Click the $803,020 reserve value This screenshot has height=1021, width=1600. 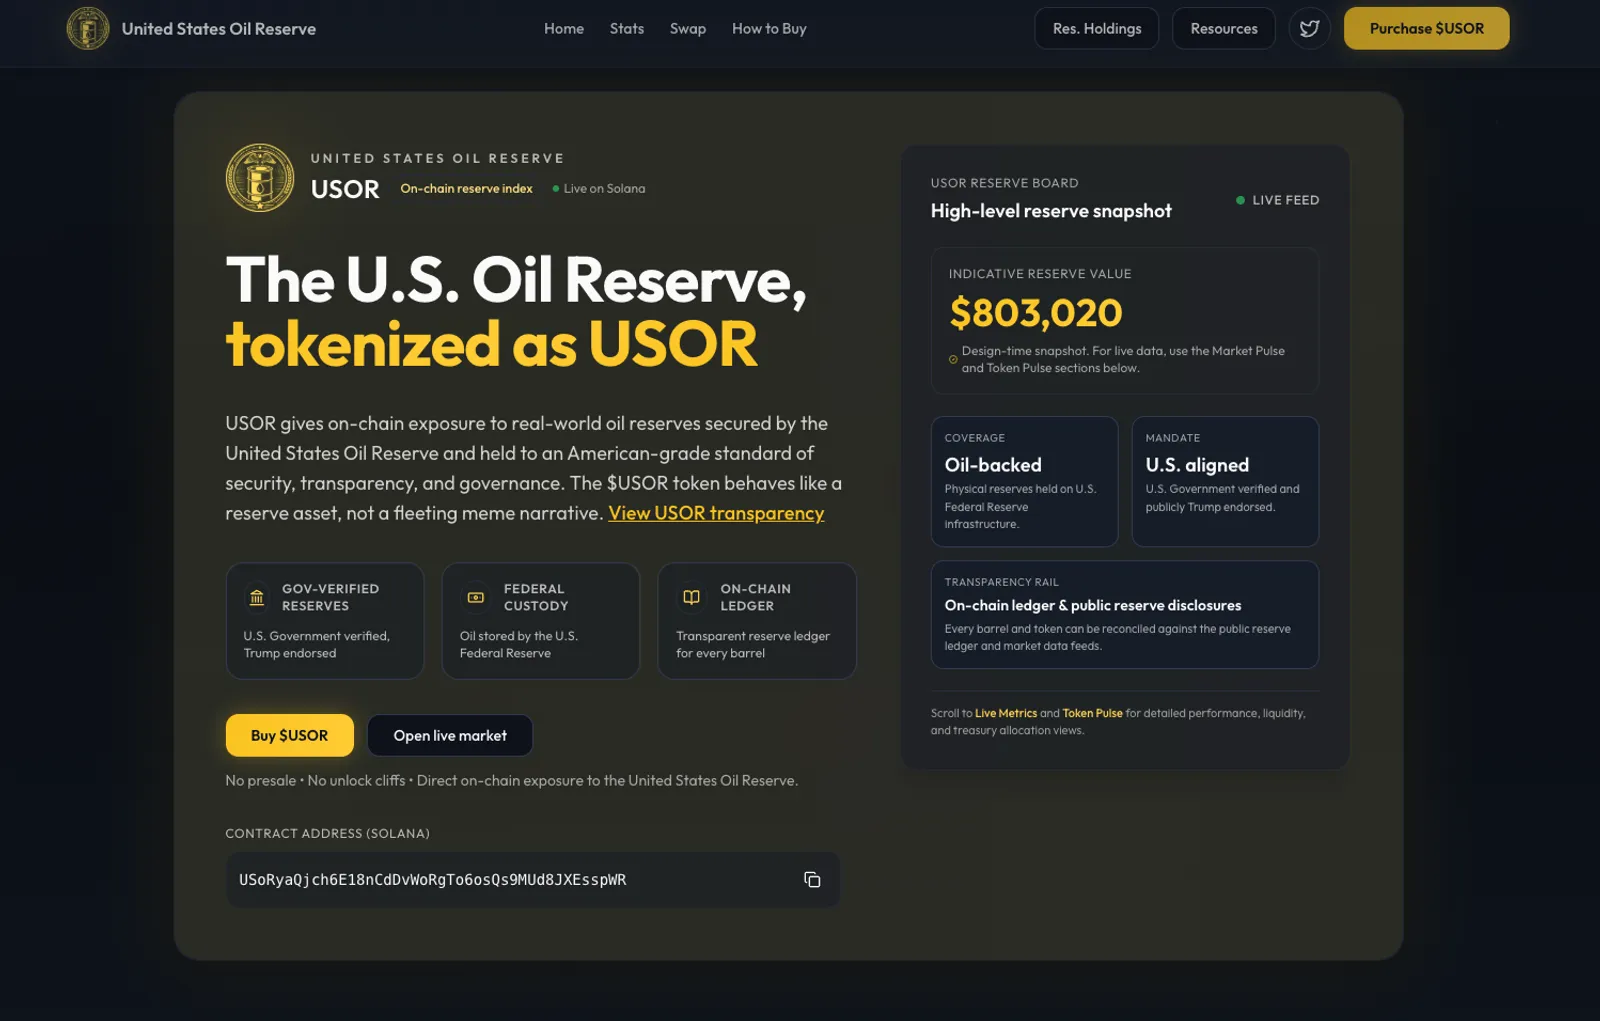1036,313
